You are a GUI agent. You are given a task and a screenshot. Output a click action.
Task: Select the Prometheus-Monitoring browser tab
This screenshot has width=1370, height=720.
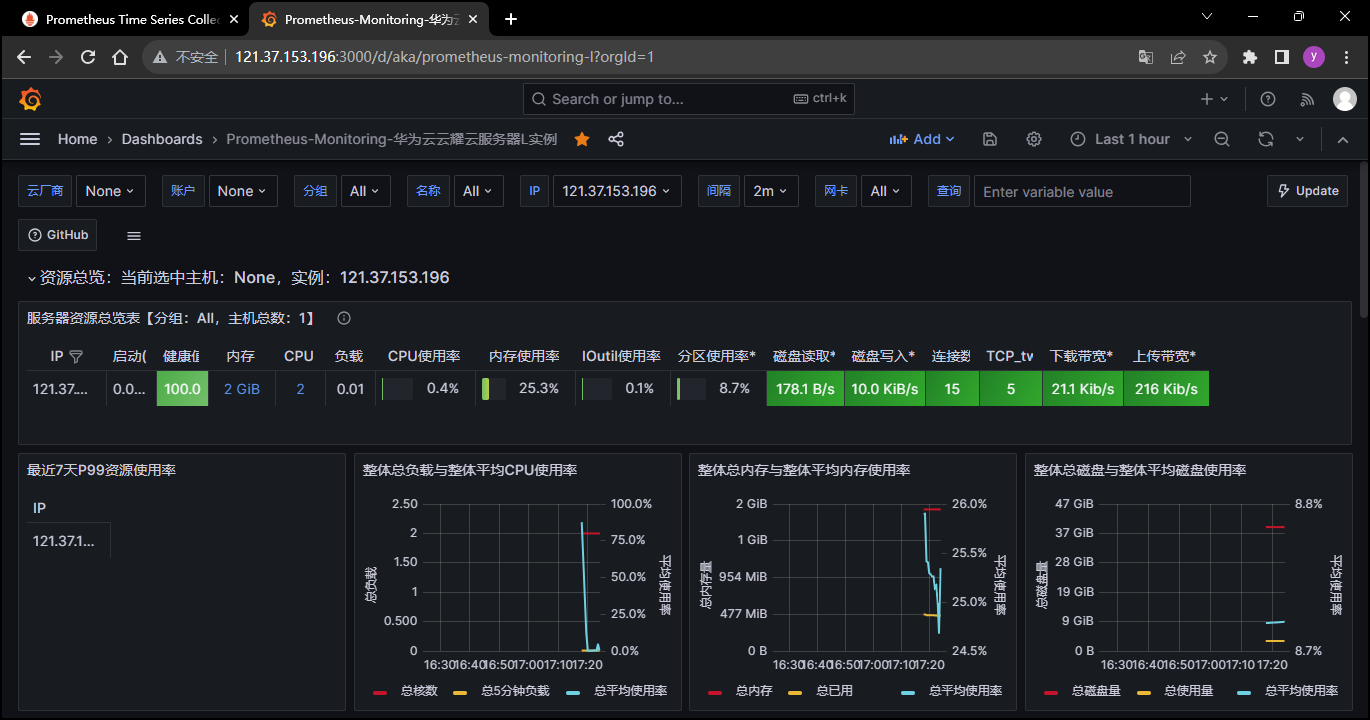[x=369, y=19]
